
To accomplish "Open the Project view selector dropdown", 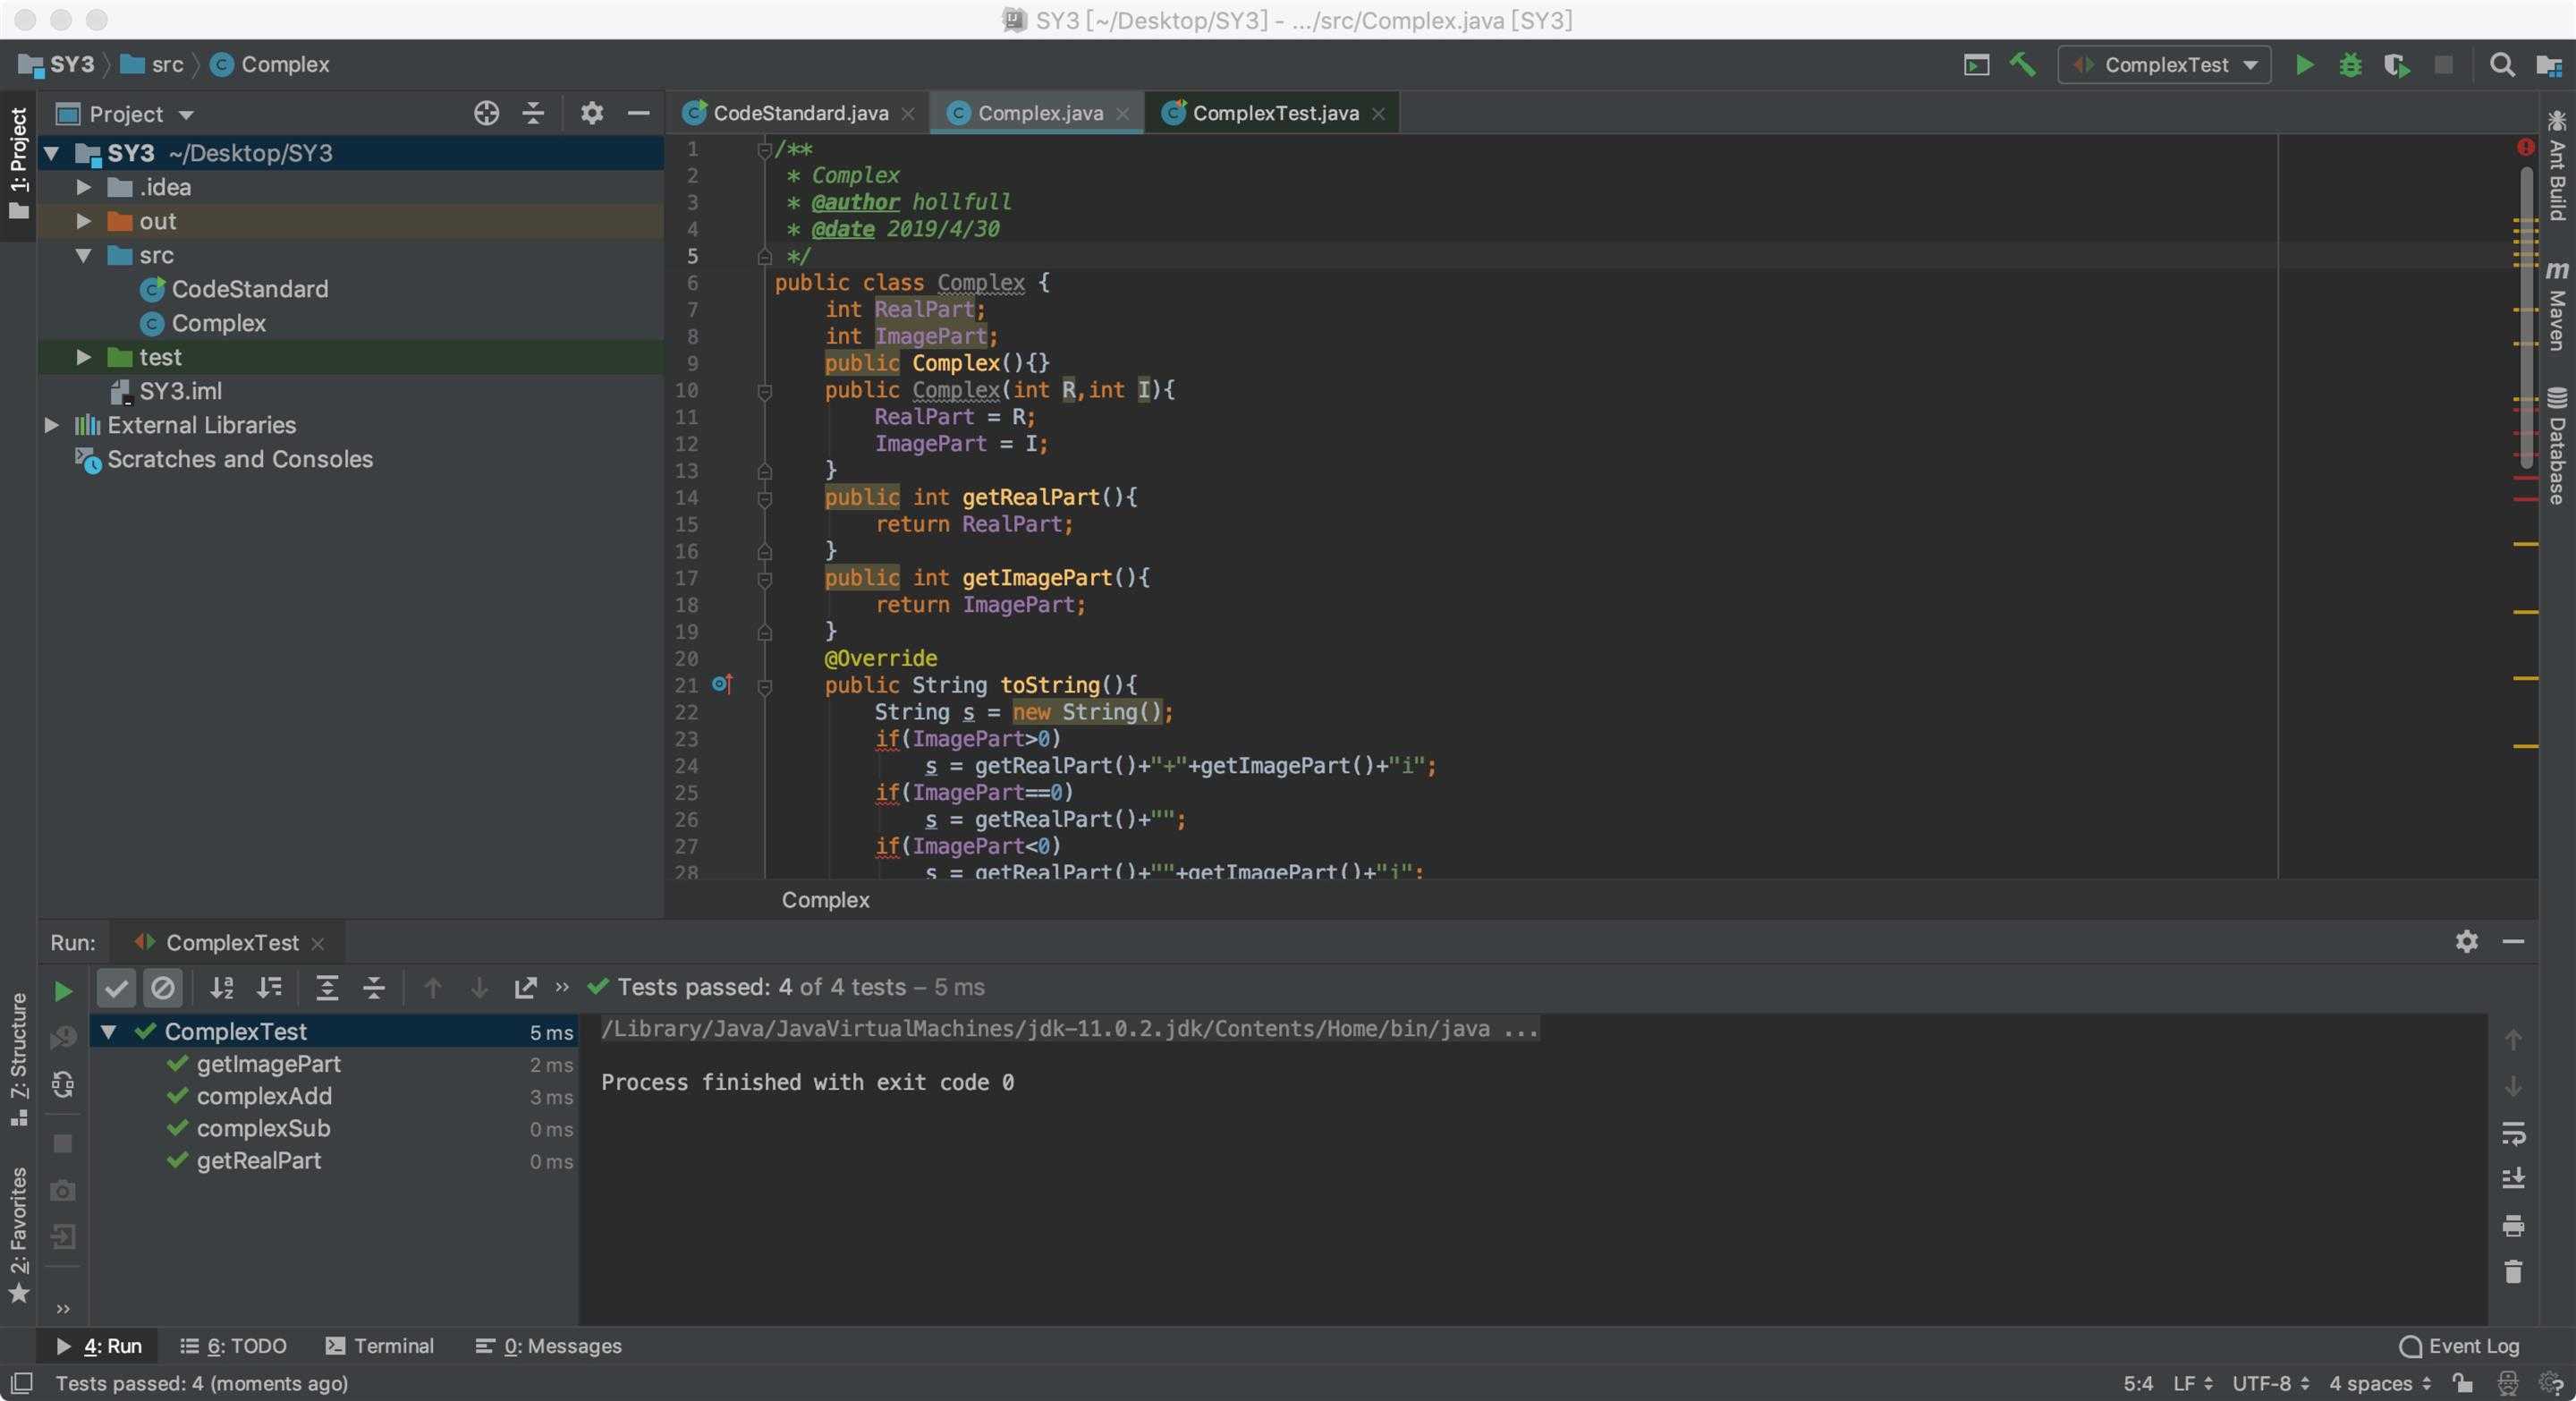I will click(139, 114).
